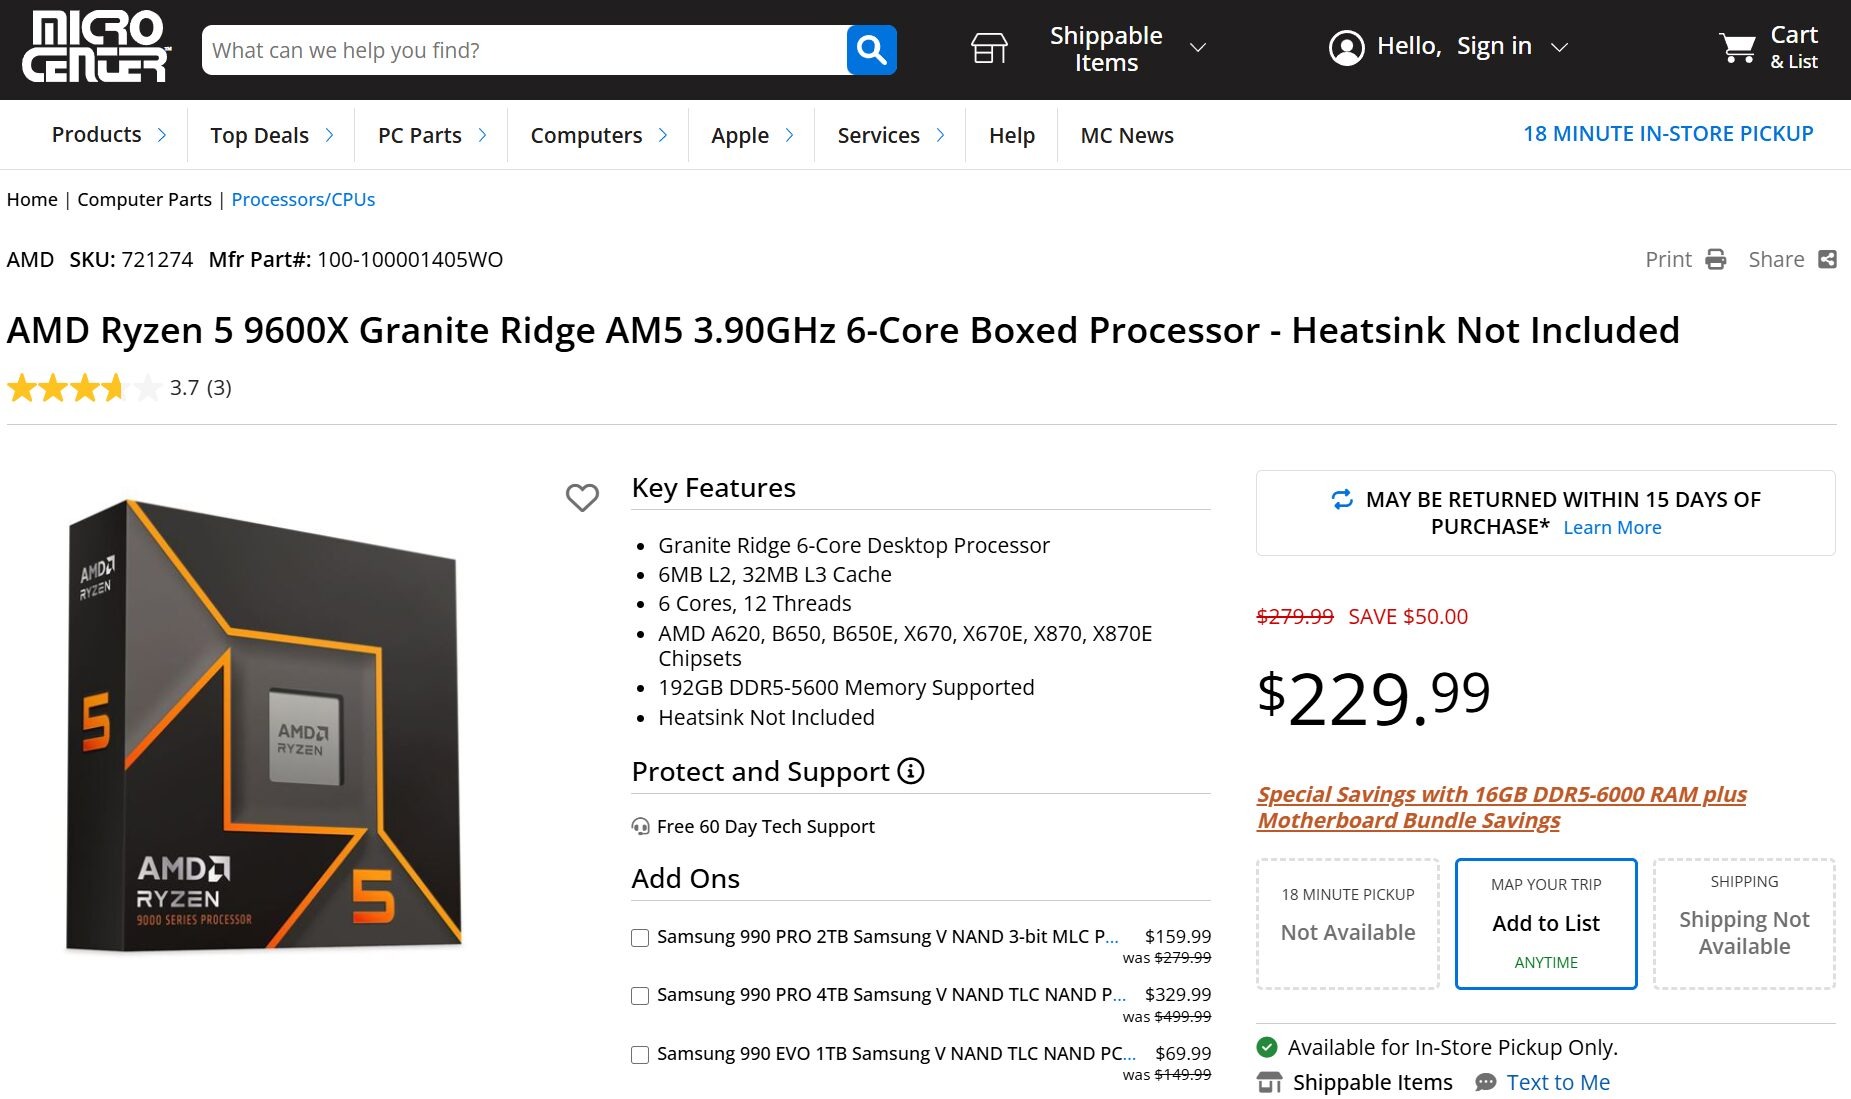
Task: Check the Samsung 990 PRO 4TB add-on
Action: 640,996
